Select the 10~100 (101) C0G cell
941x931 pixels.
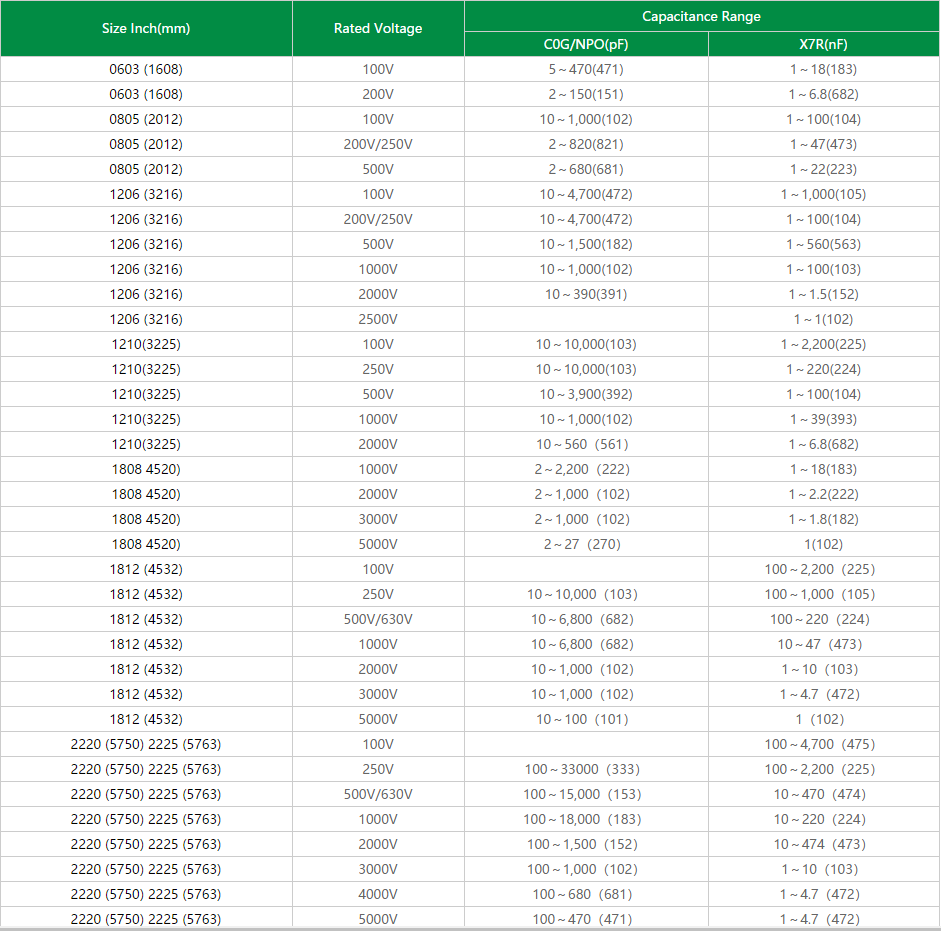pos(586,719)
